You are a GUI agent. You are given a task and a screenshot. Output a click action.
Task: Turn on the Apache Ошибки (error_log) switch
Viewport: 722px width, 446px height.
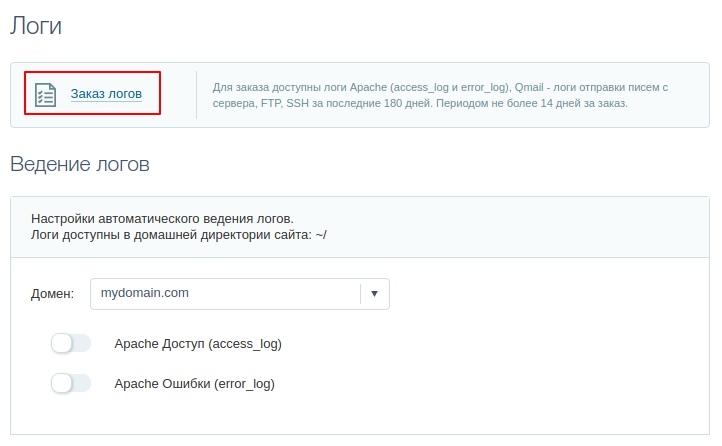71,383
